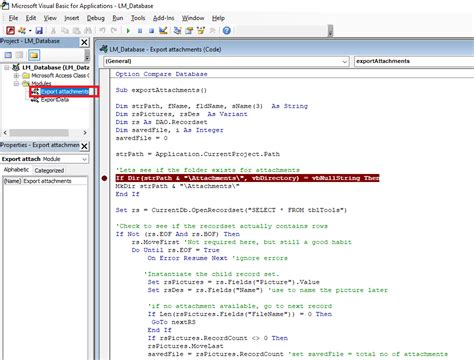Viewport: 474px width, 360px height.
Task: Toggle Folders icon in Project panel
Action: tap(34, 55)
